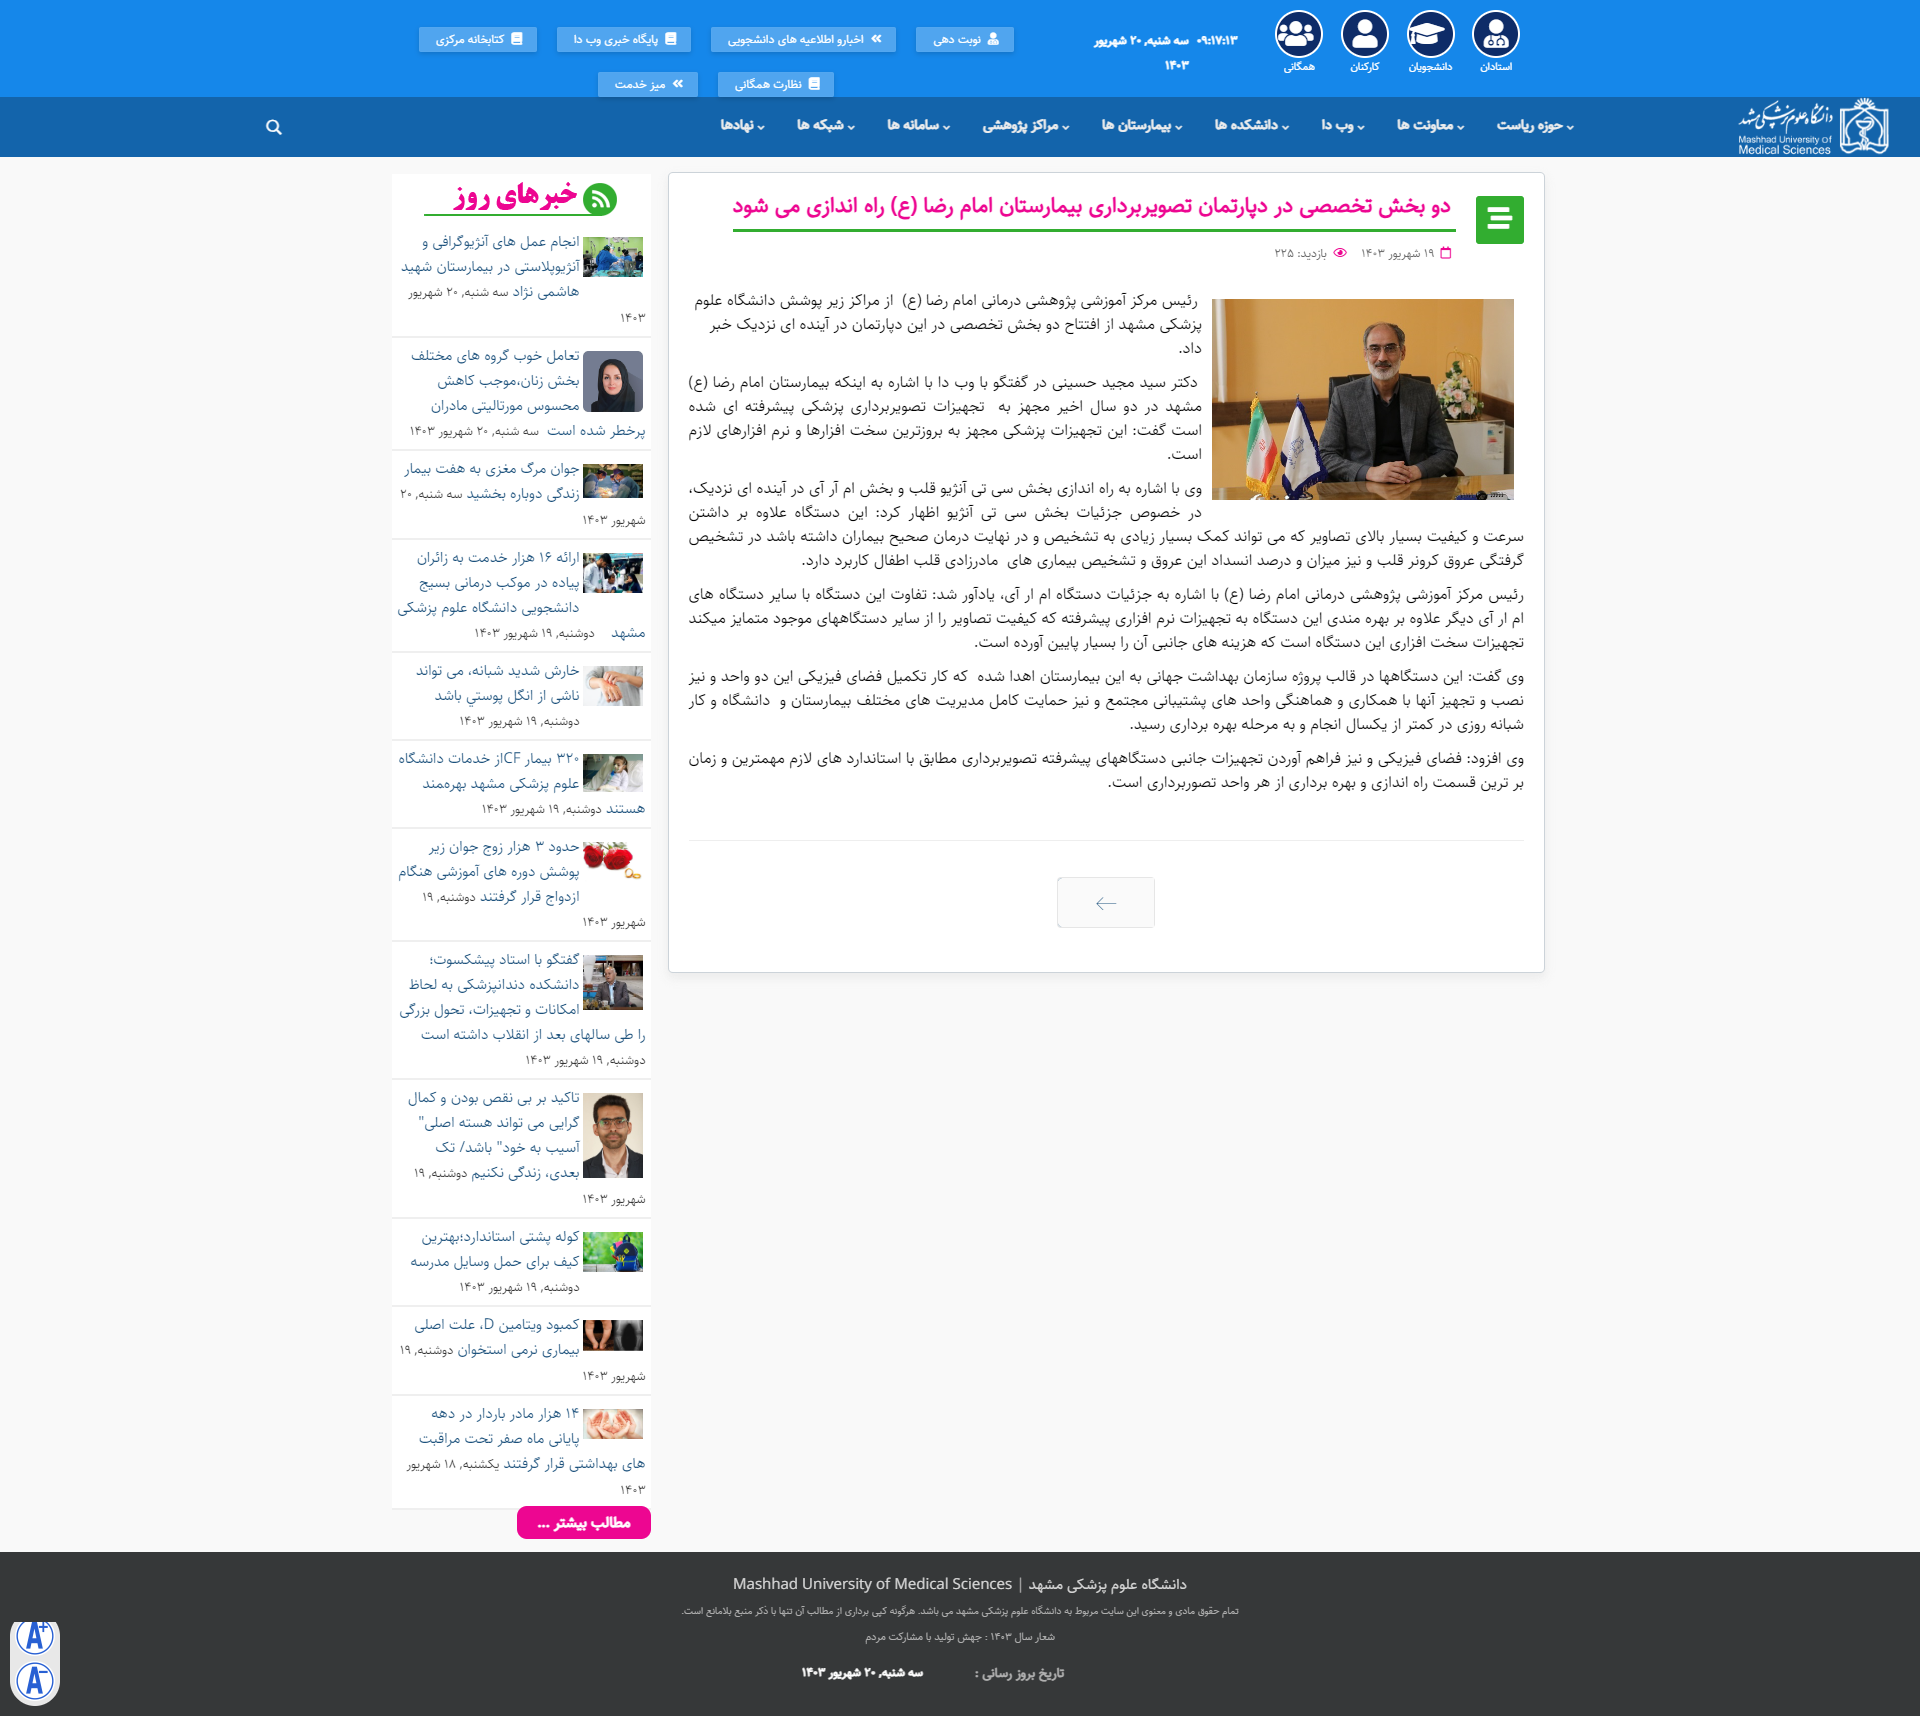Screen dimensions: 1920x1718
Task: Expand وب دا dropdown menu
Action: click(x=1342, y=126)
